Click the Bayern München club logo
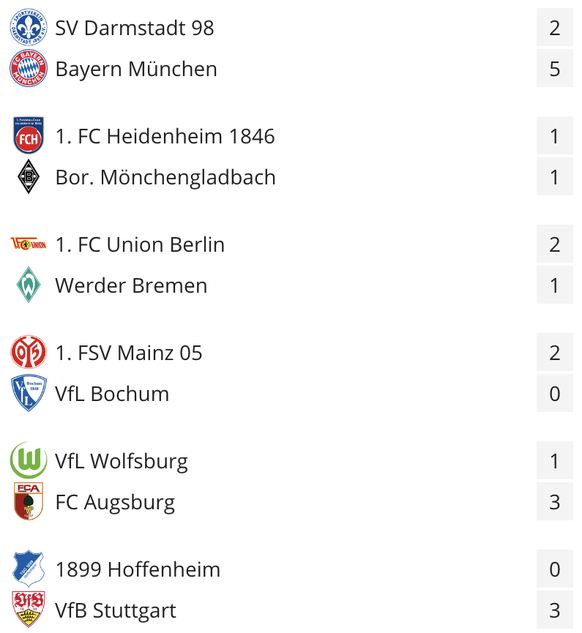 pyautogui.click(x=28, y=68)
